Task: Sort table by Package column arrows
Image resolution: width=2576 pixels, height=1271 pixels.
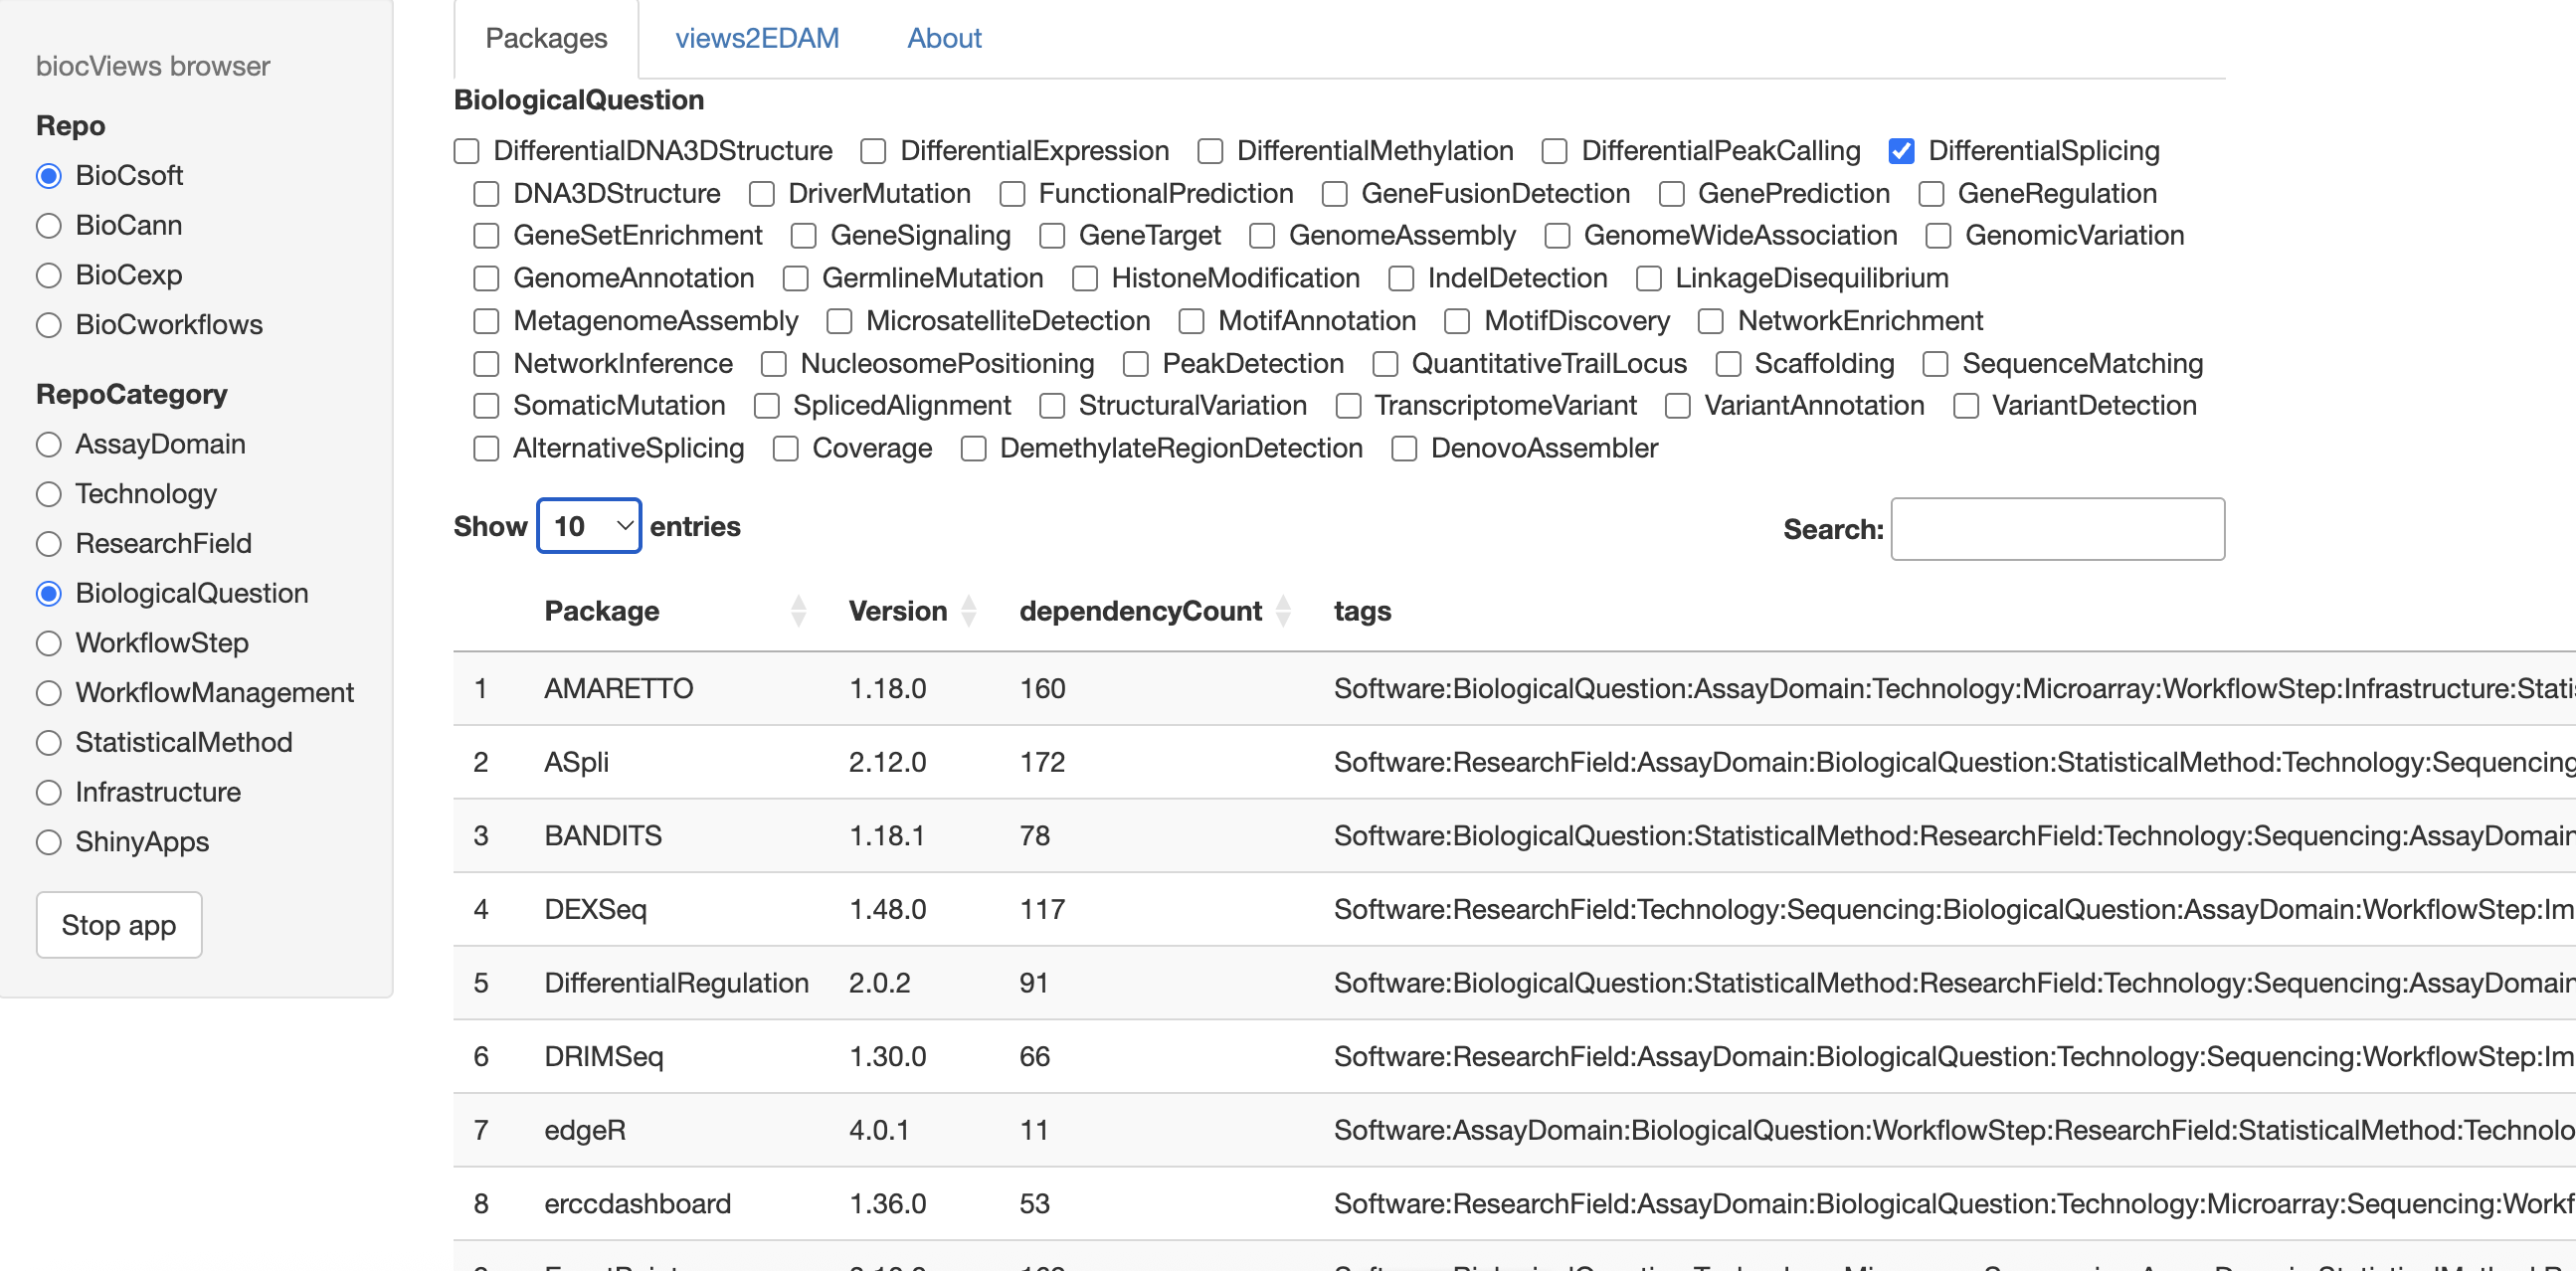Action: (798, 611)
